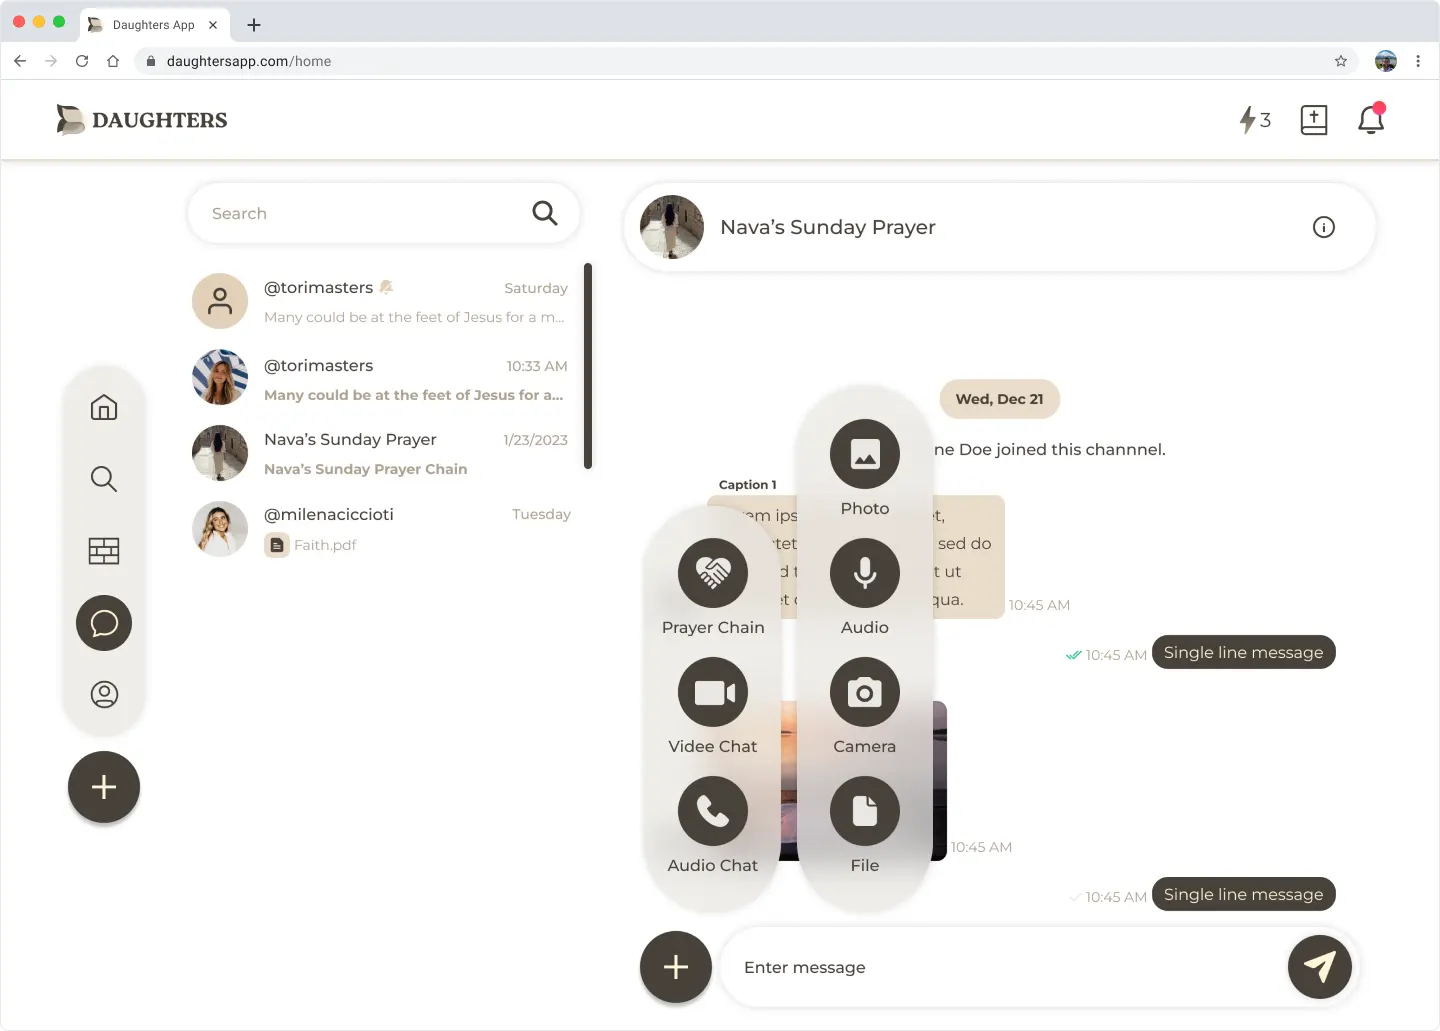The height and width of the screenshot is (1031, 1440).
Task: Start an Audio Chat call
Action: coord(712,811)
